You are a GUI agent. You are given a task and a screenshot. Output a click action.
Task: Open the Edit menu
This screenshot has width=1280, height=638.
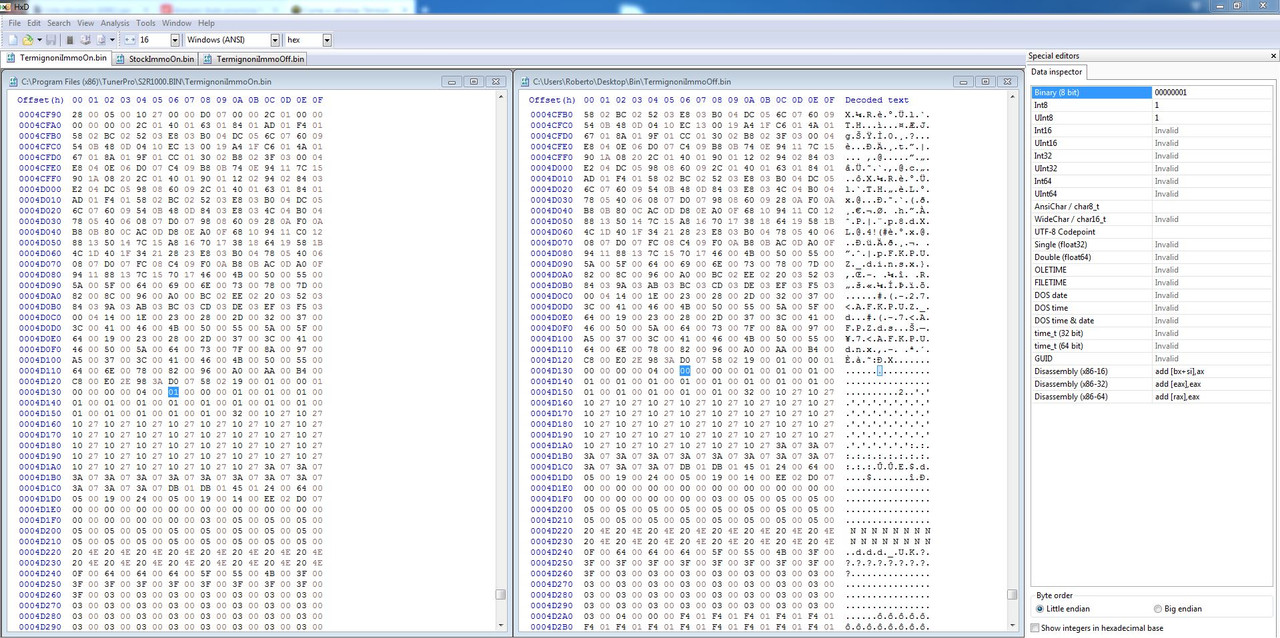click(x=34, y=23)
